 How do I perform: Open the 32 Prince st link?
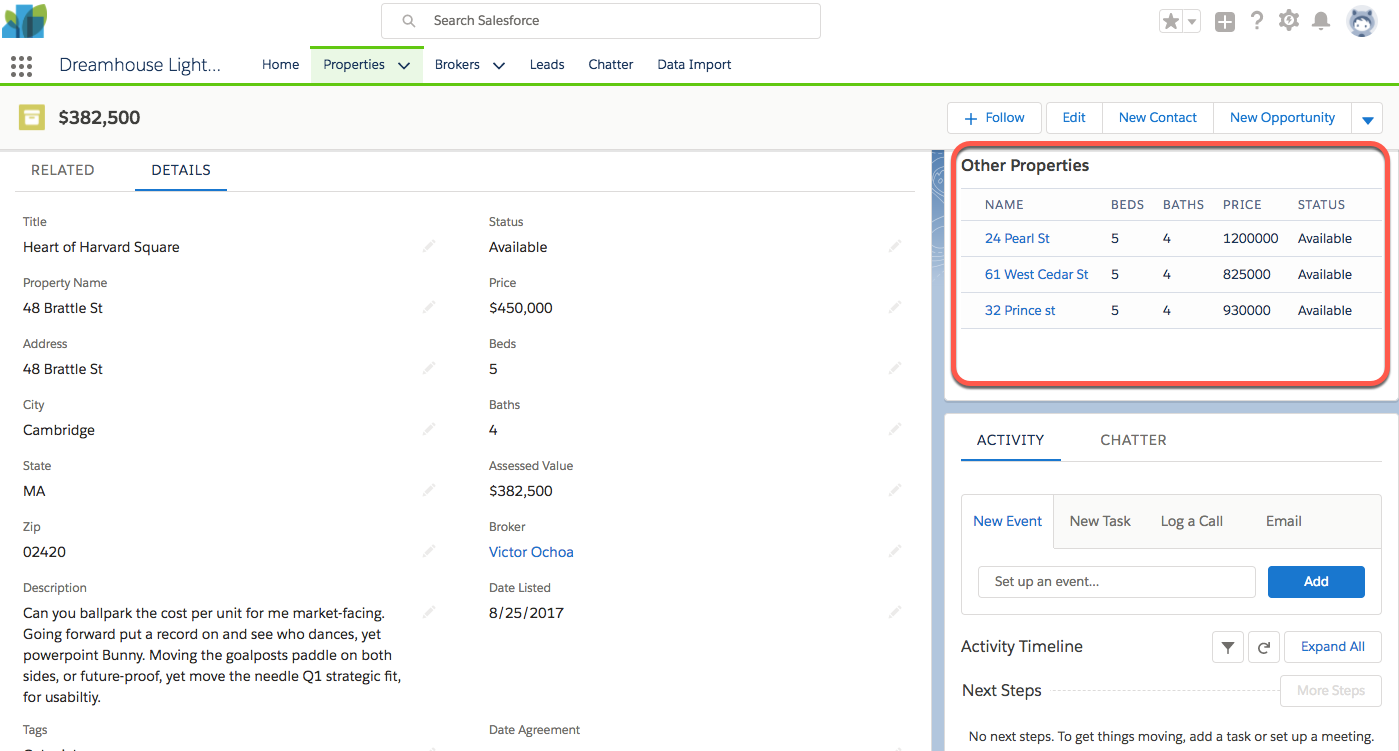point(1020,310)
